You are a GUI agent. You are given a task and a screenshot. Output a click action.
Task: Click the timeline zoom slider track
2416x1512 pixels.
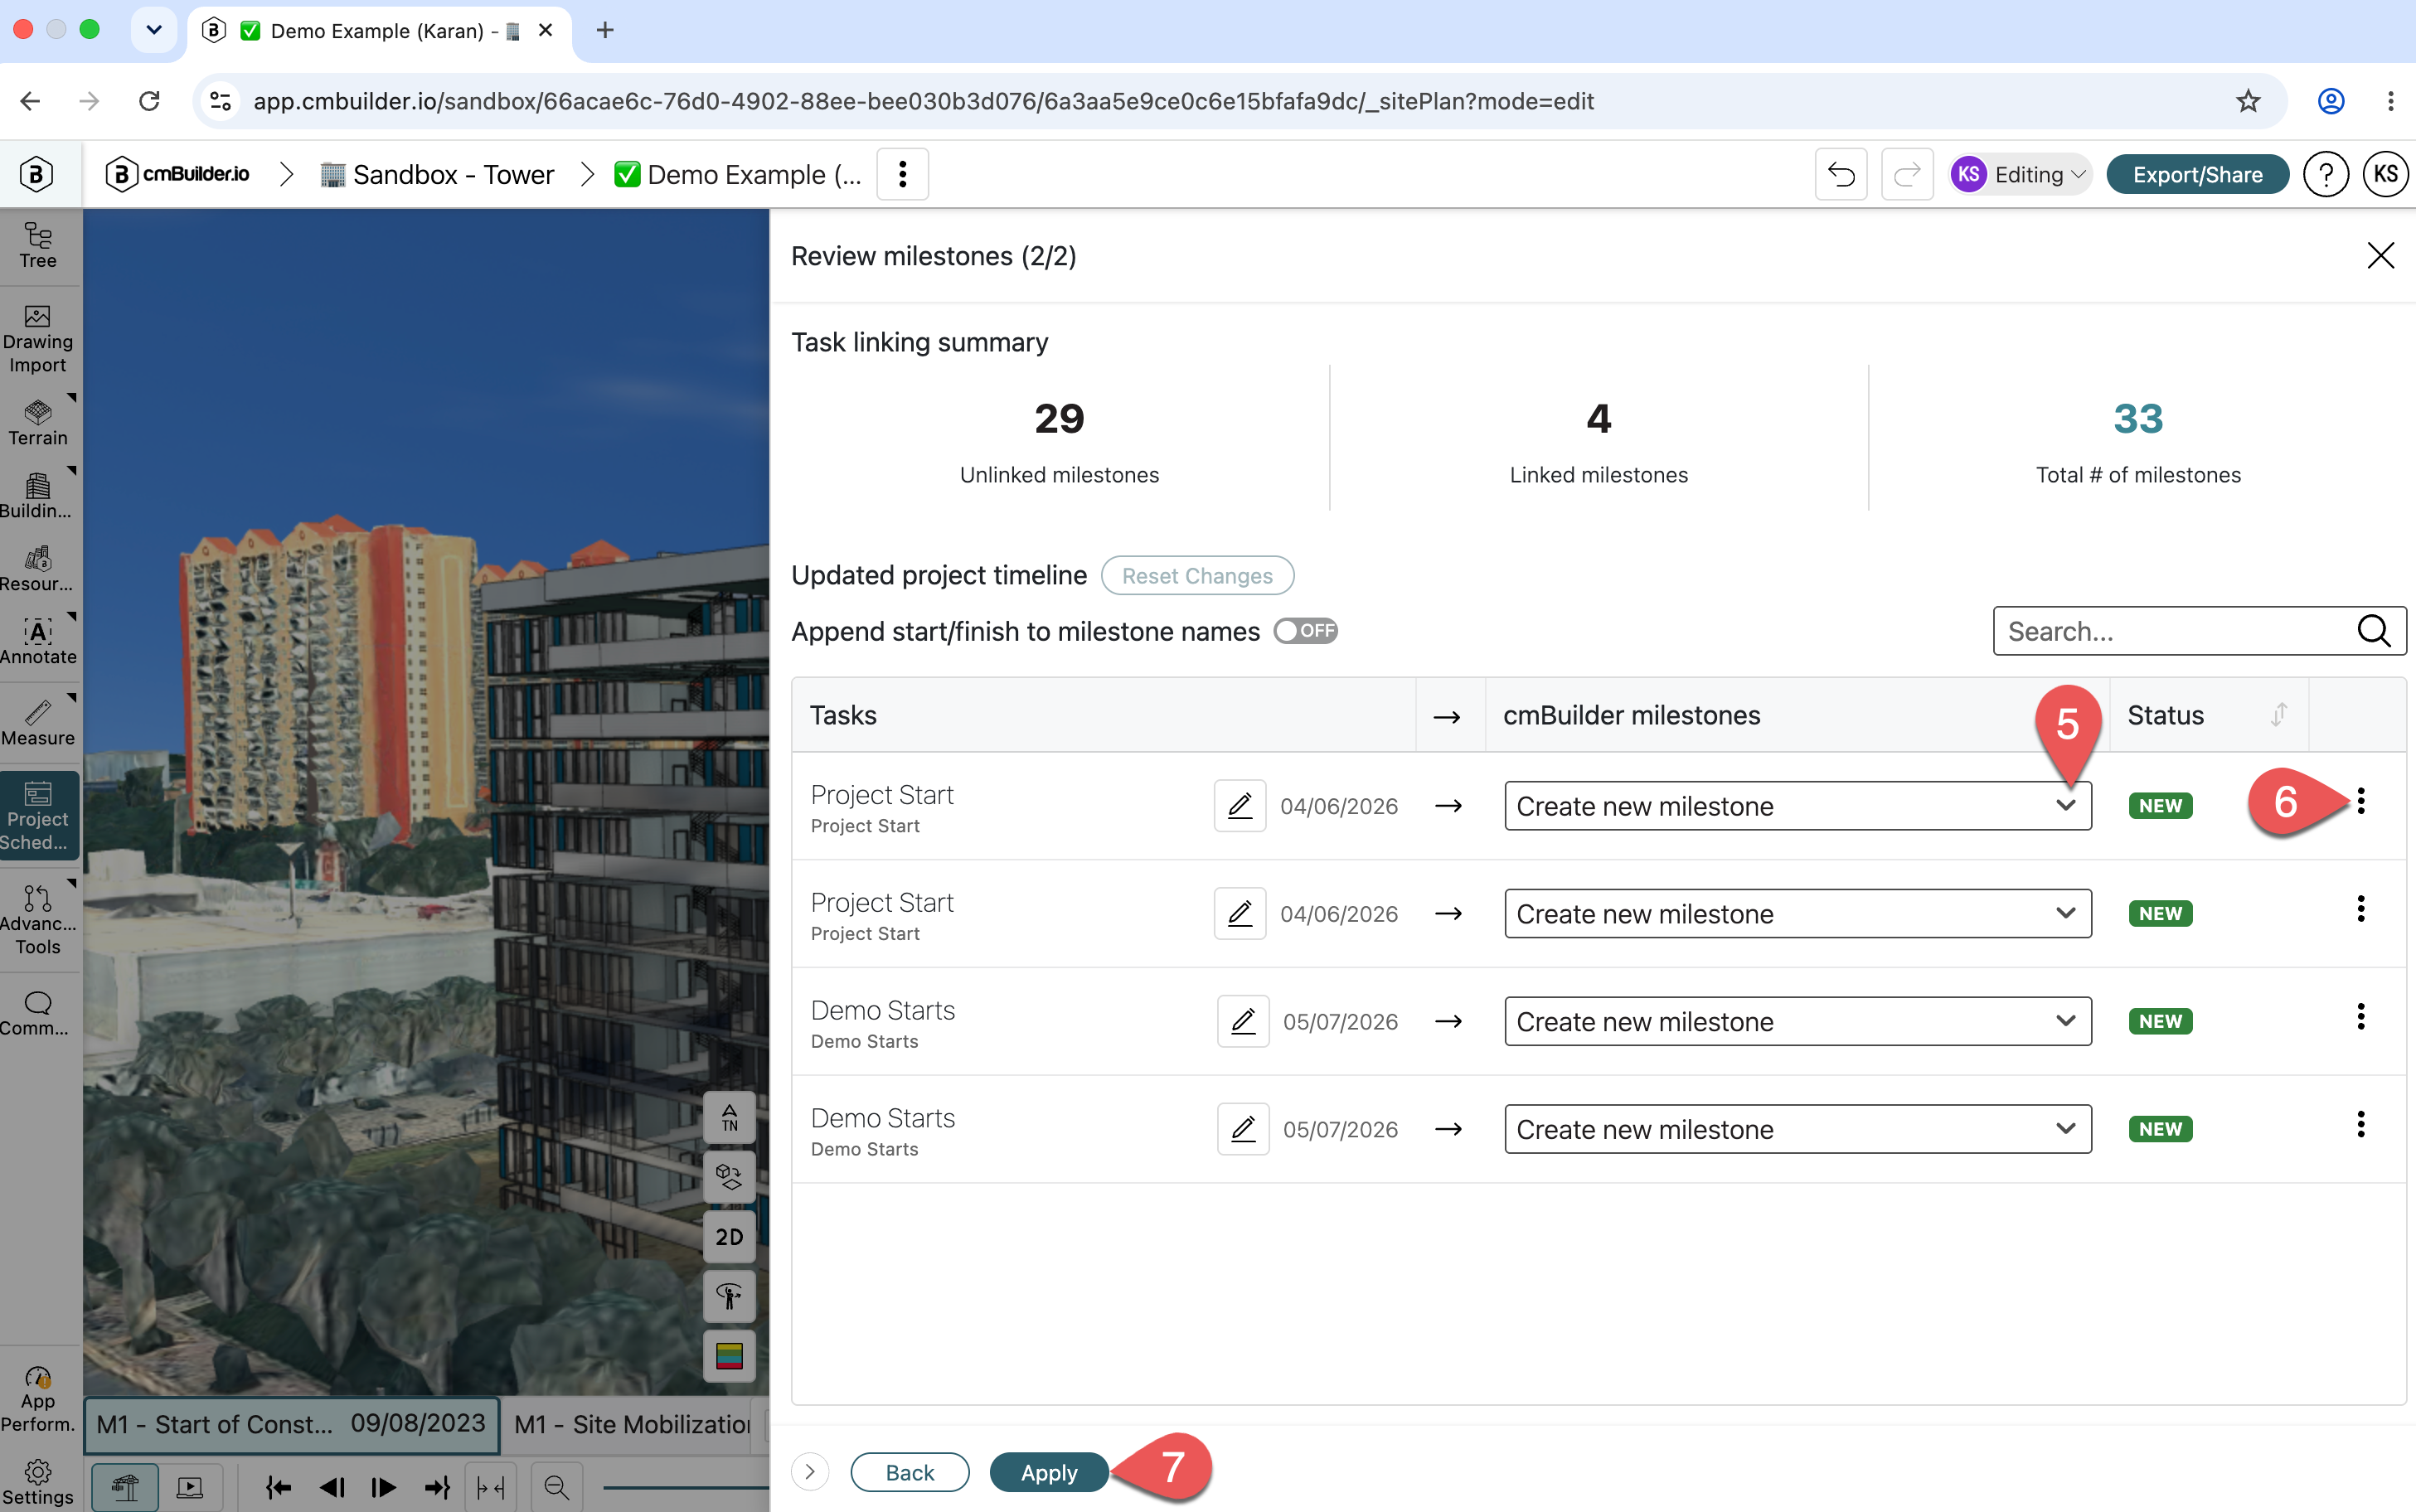click(x=685, y=1487)
